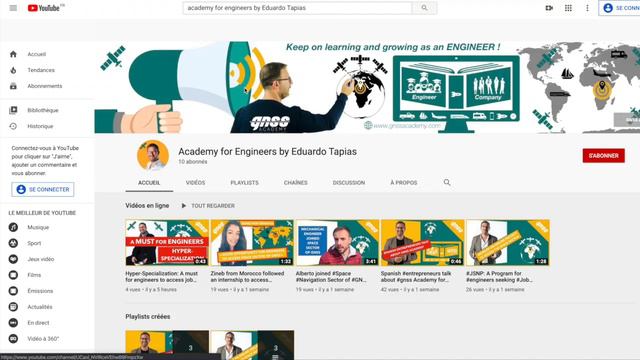Open the YouTube apps grid
Screen dimensions: 640x360
pos(568,8)
